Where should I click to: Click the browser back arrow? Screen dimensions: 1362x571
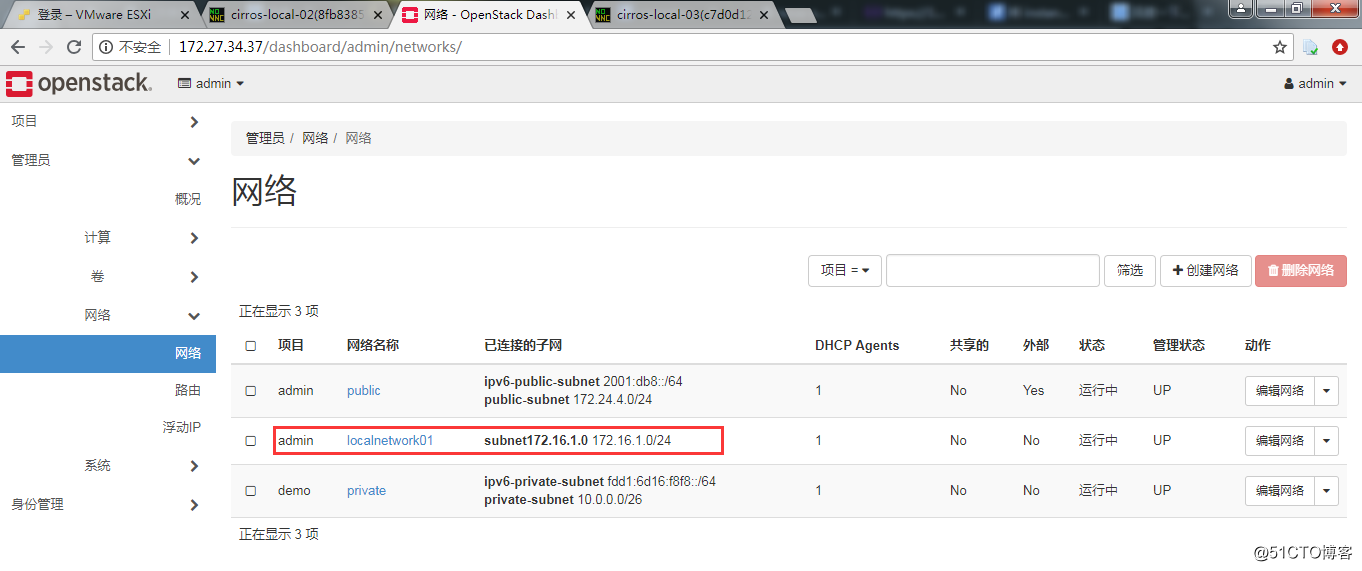pos(19,47)
